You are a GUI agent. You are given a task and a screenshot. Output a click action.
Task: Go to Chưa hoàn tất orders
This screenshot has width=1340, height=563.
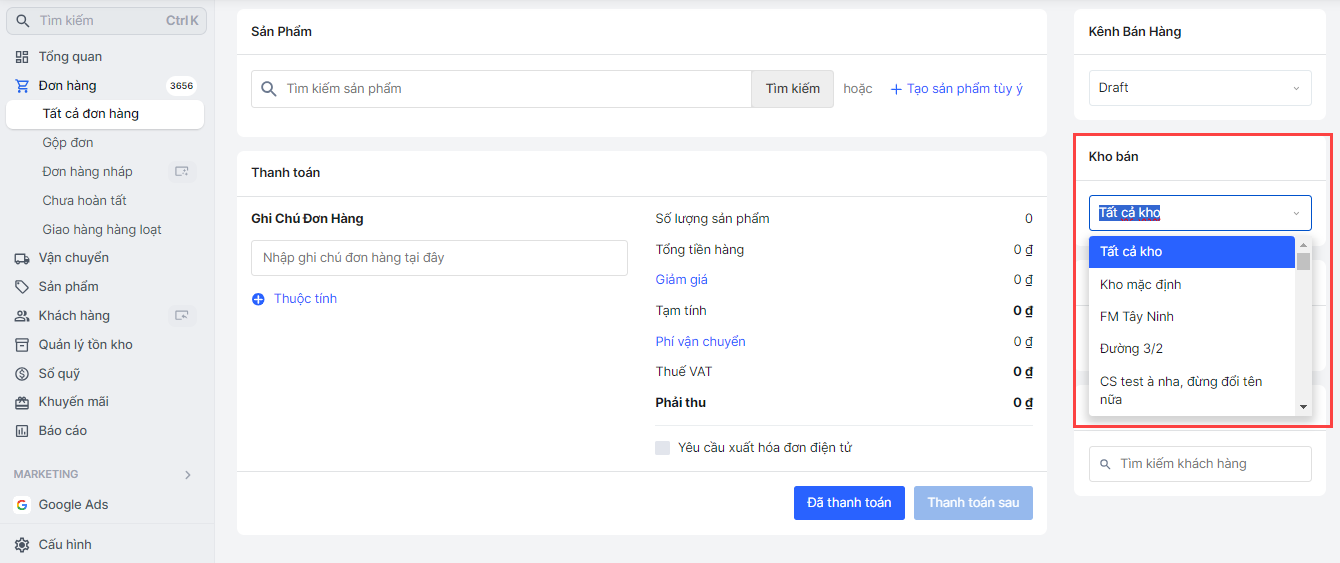click(x=84, y=201)
